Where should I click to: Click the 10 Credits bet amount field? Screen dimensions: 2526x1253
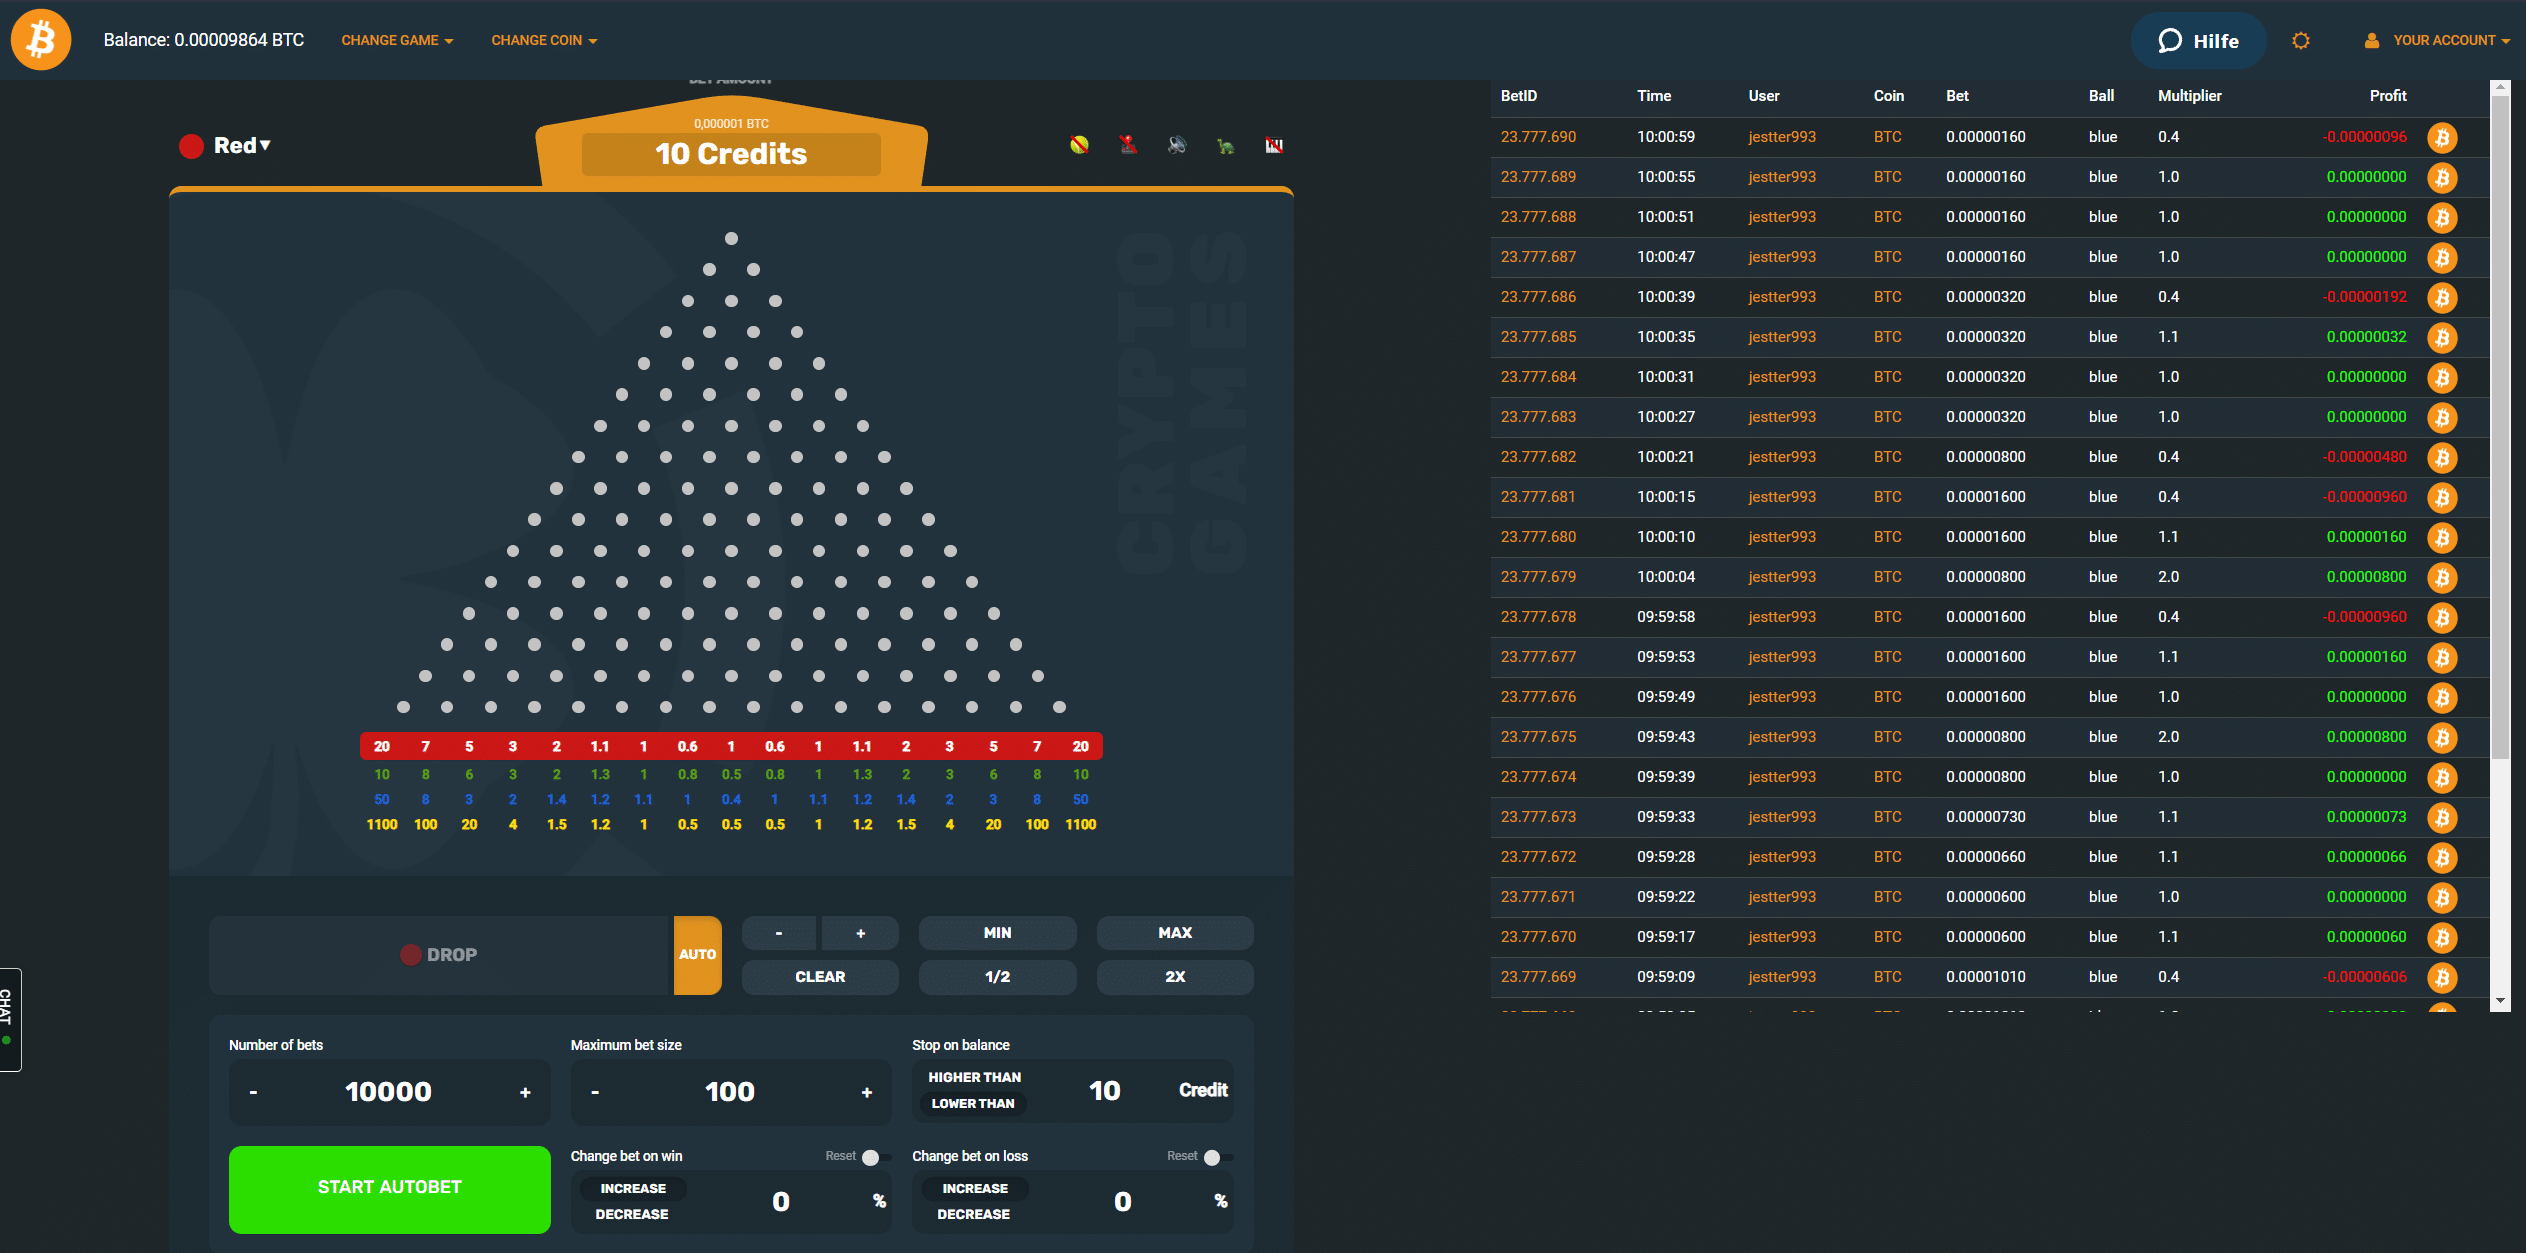pyautogui.click(x=731, y=154)
